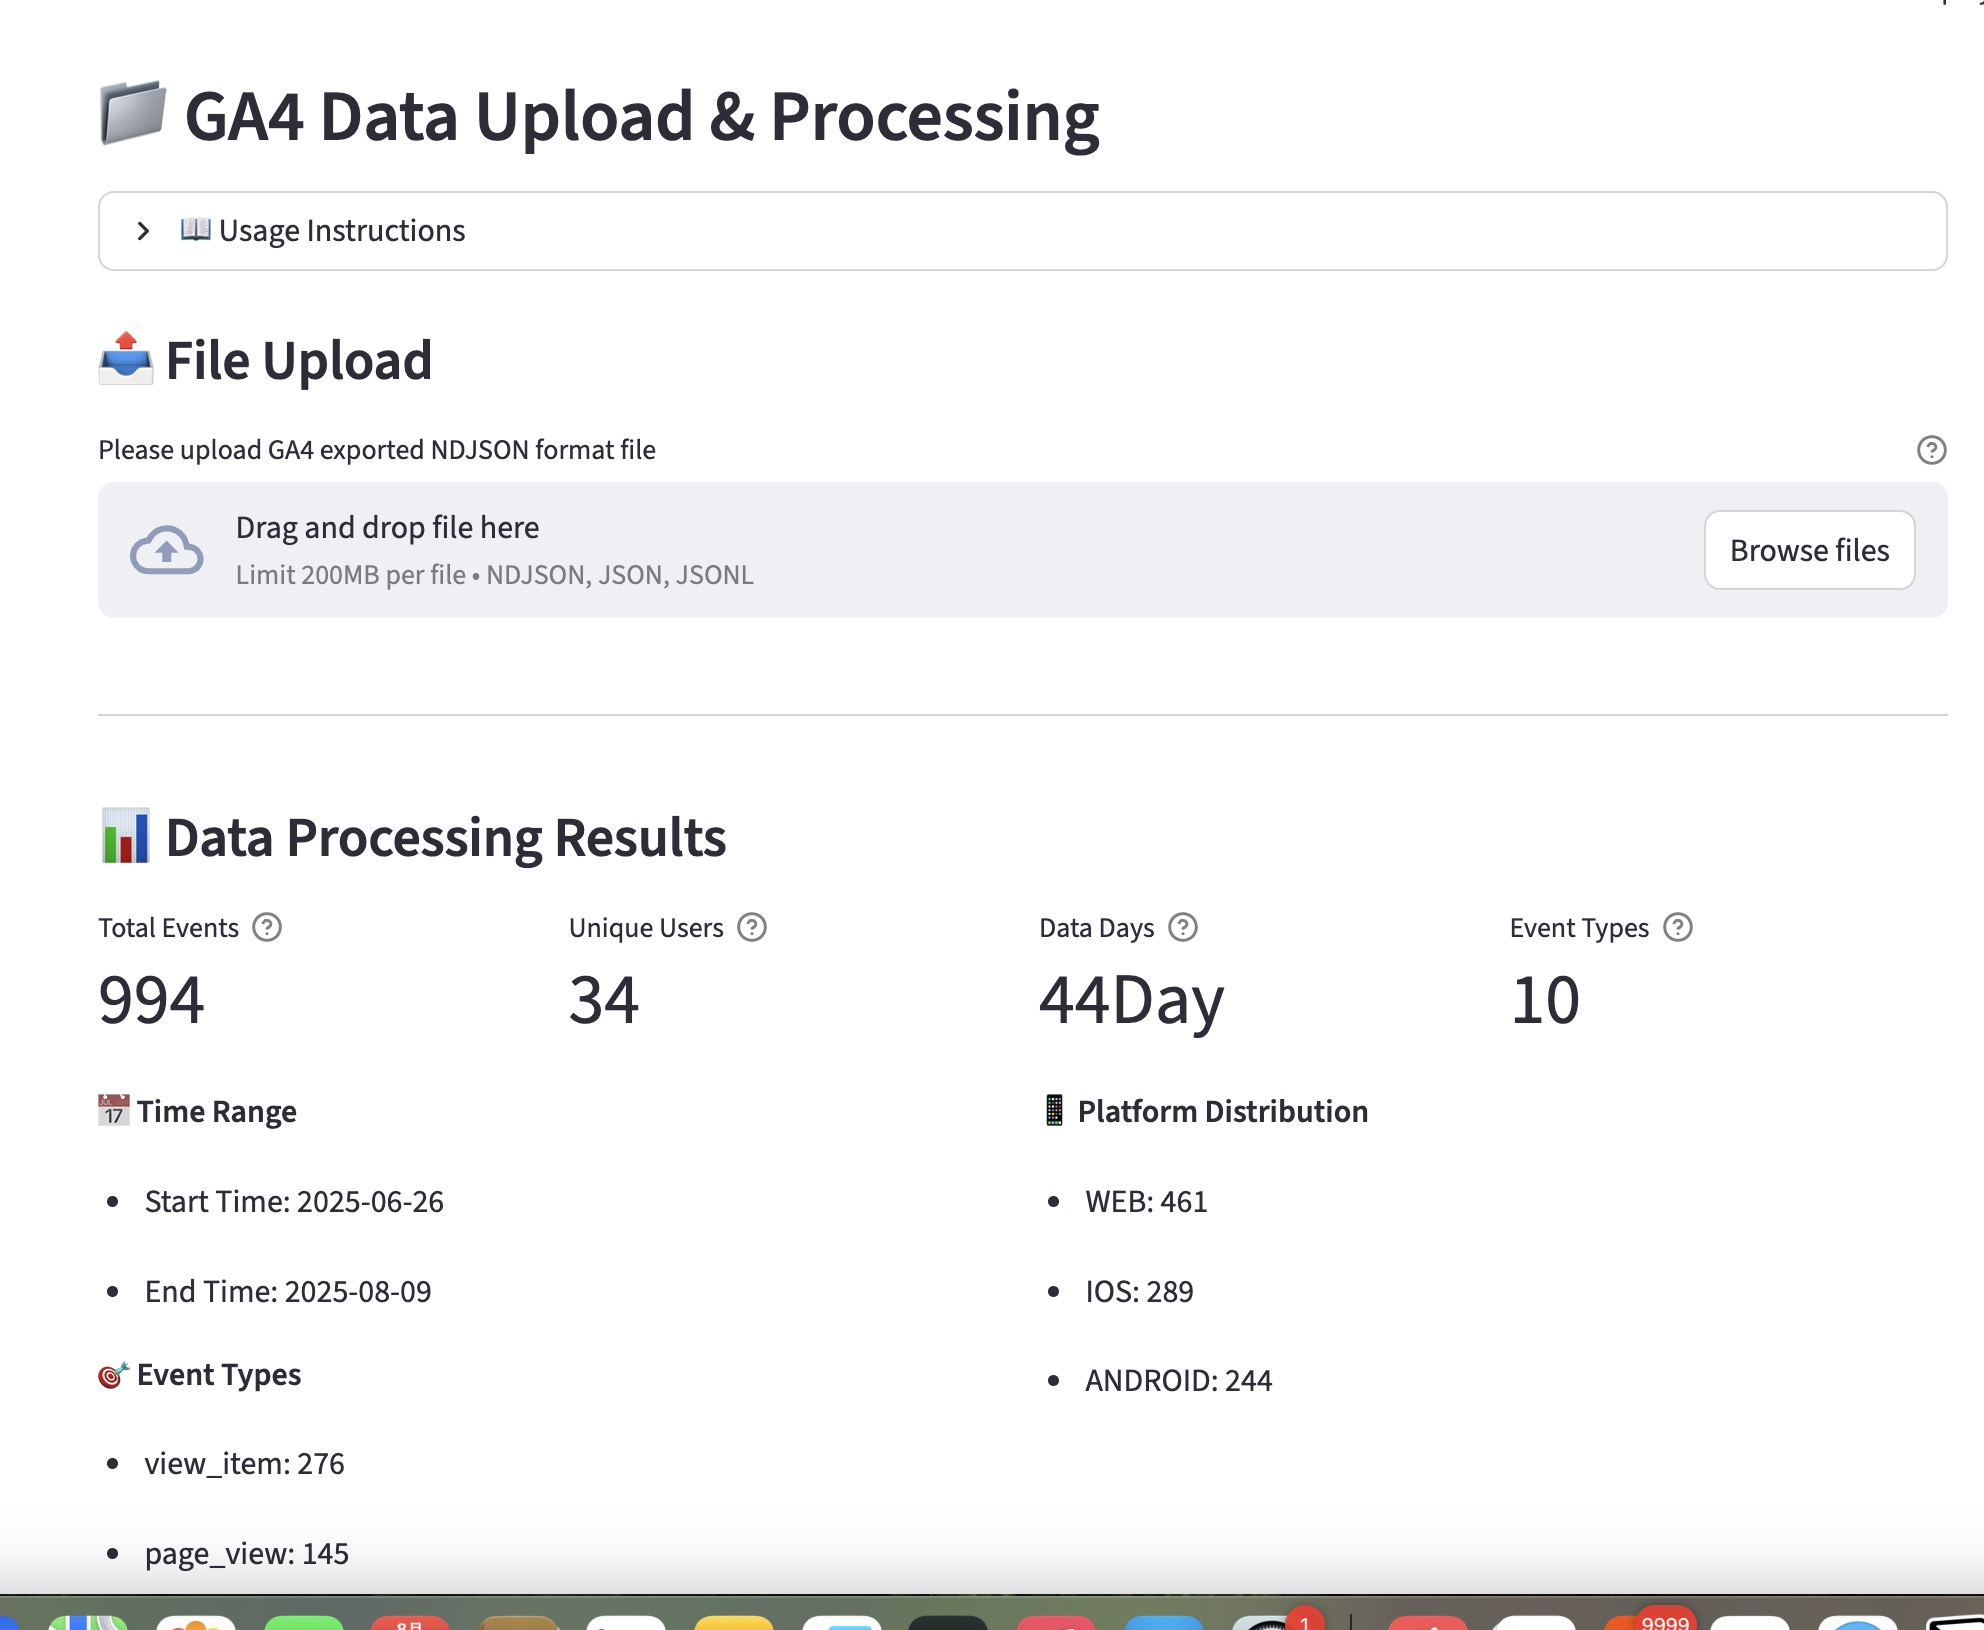
Task: Show help for Data Days metric
Action: [x=1183, y=928]
